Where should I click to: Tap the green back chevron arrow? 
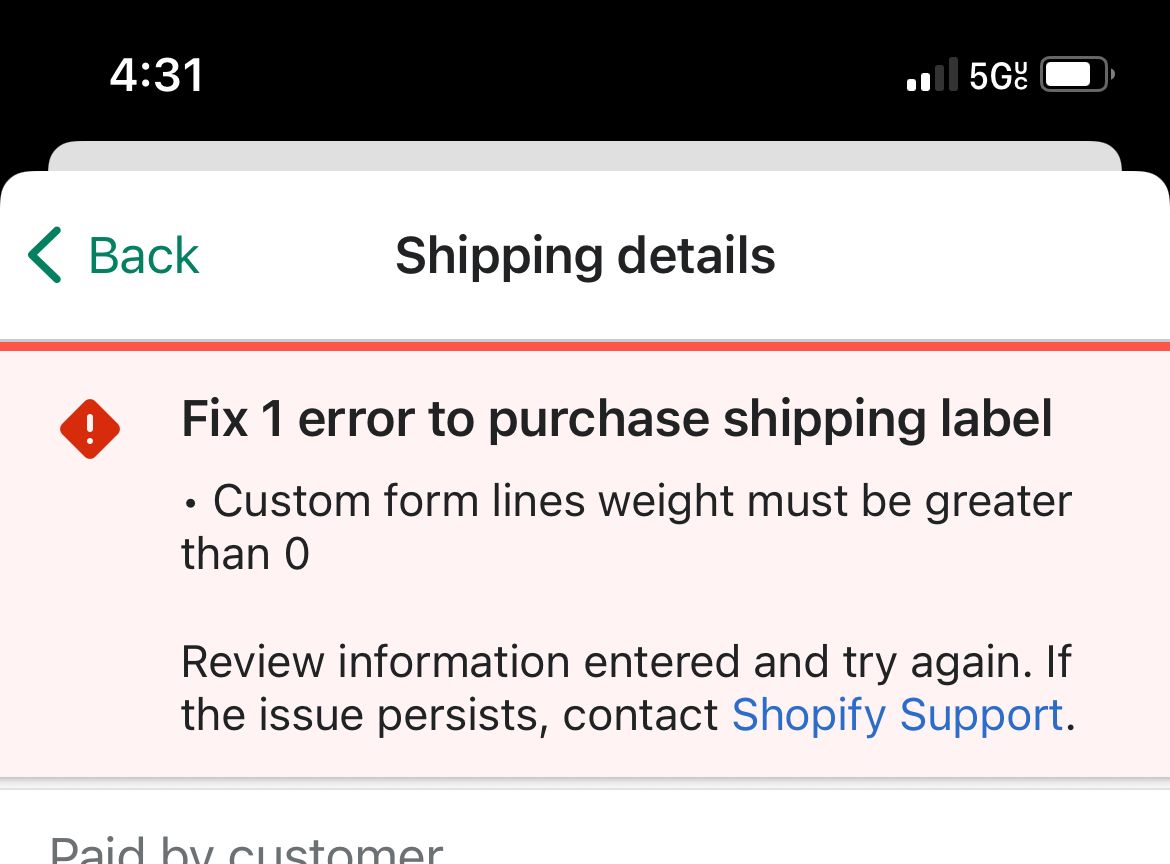pyautogui.click(x=46, y=255)
